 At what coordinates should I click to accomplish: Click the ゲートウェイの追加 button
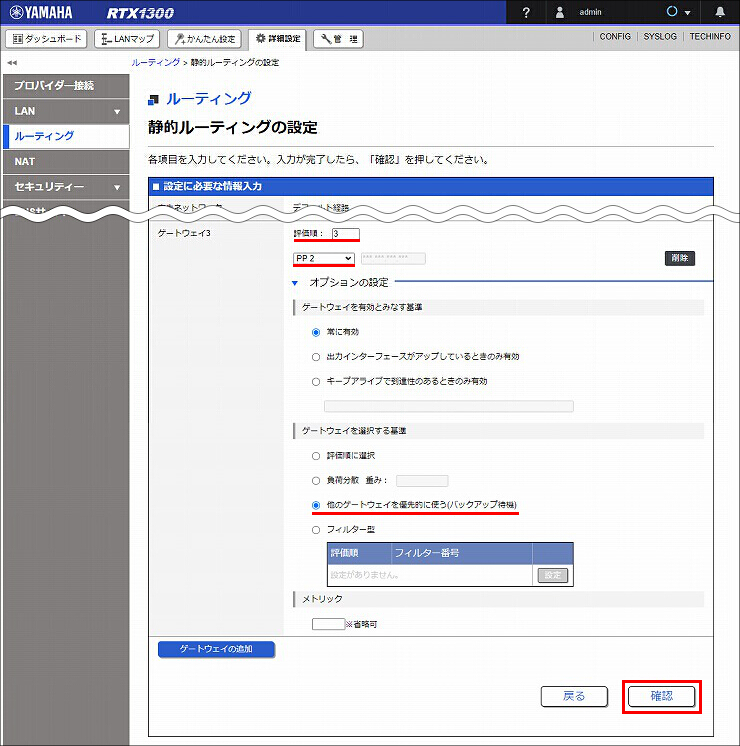(x=216, y=649)
